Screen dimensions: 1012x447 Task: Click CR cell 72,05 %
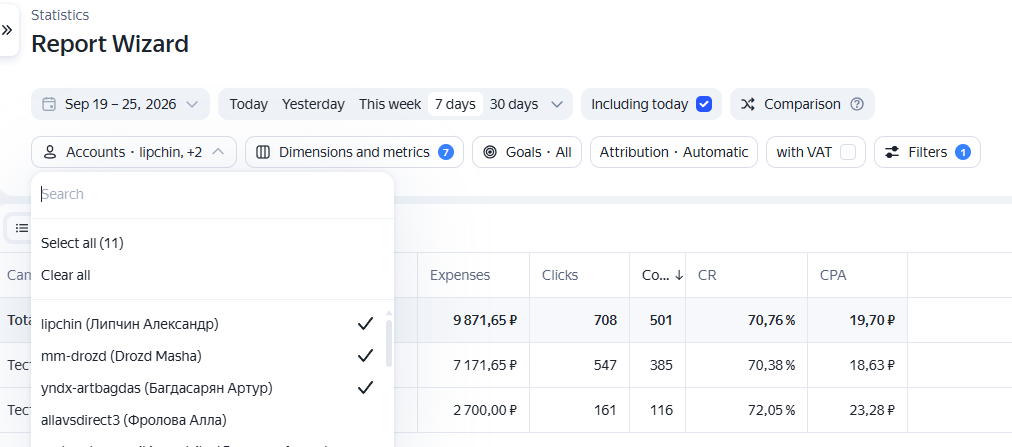771,410
